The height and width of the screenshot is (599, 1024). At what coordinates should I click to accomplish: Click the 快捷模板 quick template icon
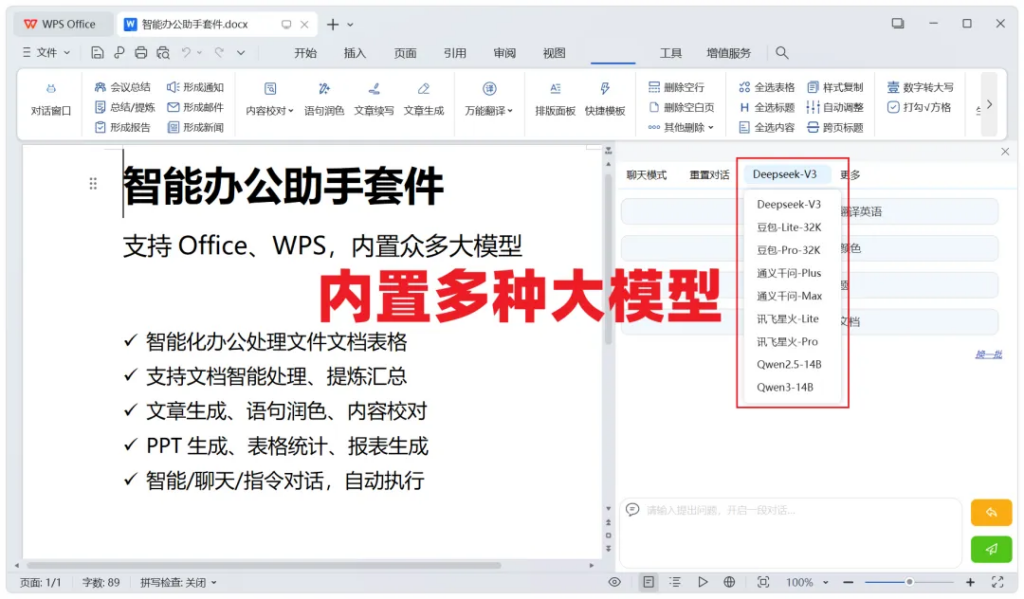coord(605,99)
